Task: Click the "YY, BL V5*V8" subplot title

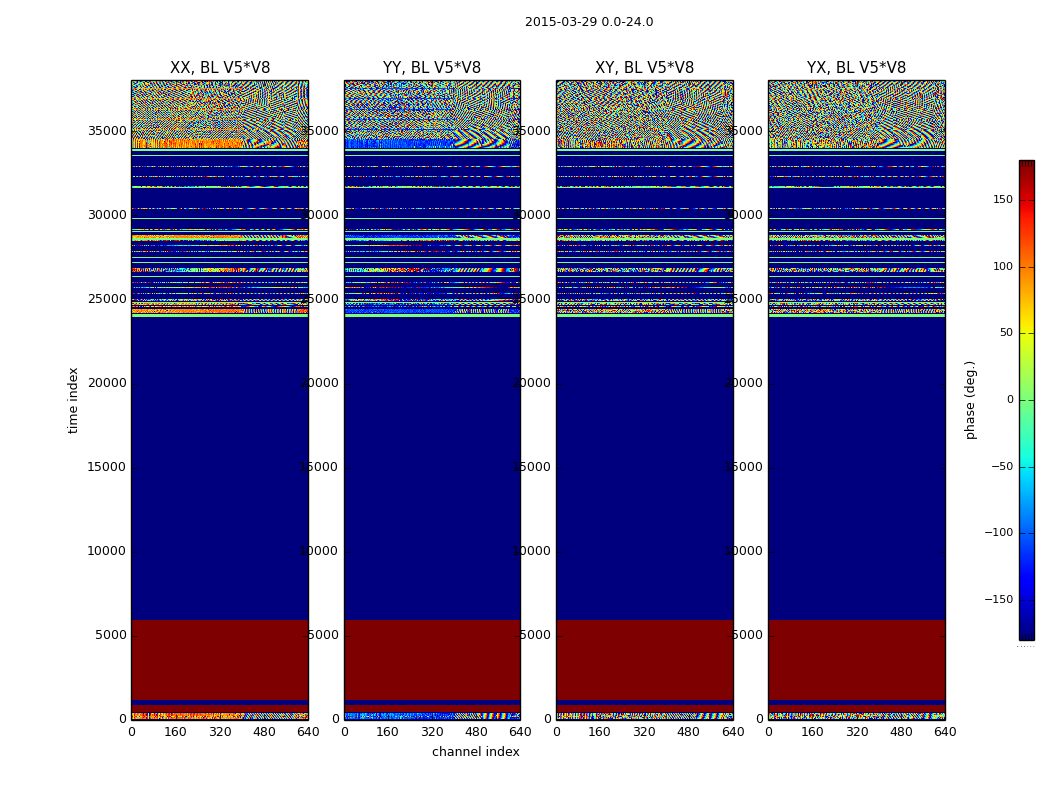Action: coord(432,68)
